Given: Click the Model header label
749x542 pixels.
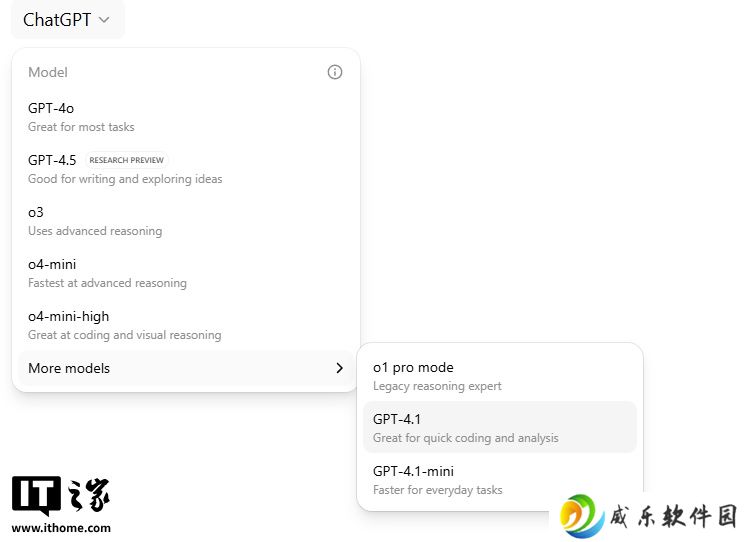Looking at the screenshot, I should click(48, 72).
